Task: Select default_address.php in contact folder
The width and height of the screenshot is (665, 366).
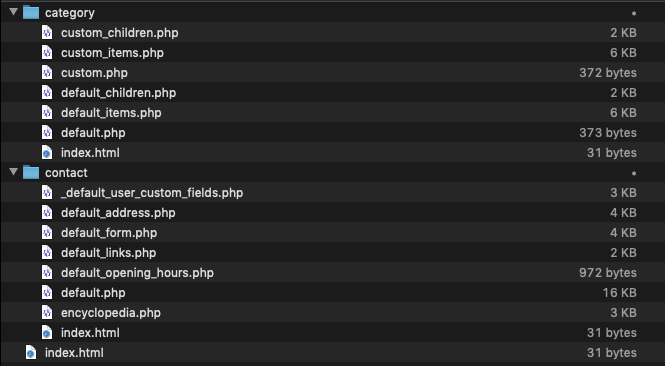Action: click(332, 212)
